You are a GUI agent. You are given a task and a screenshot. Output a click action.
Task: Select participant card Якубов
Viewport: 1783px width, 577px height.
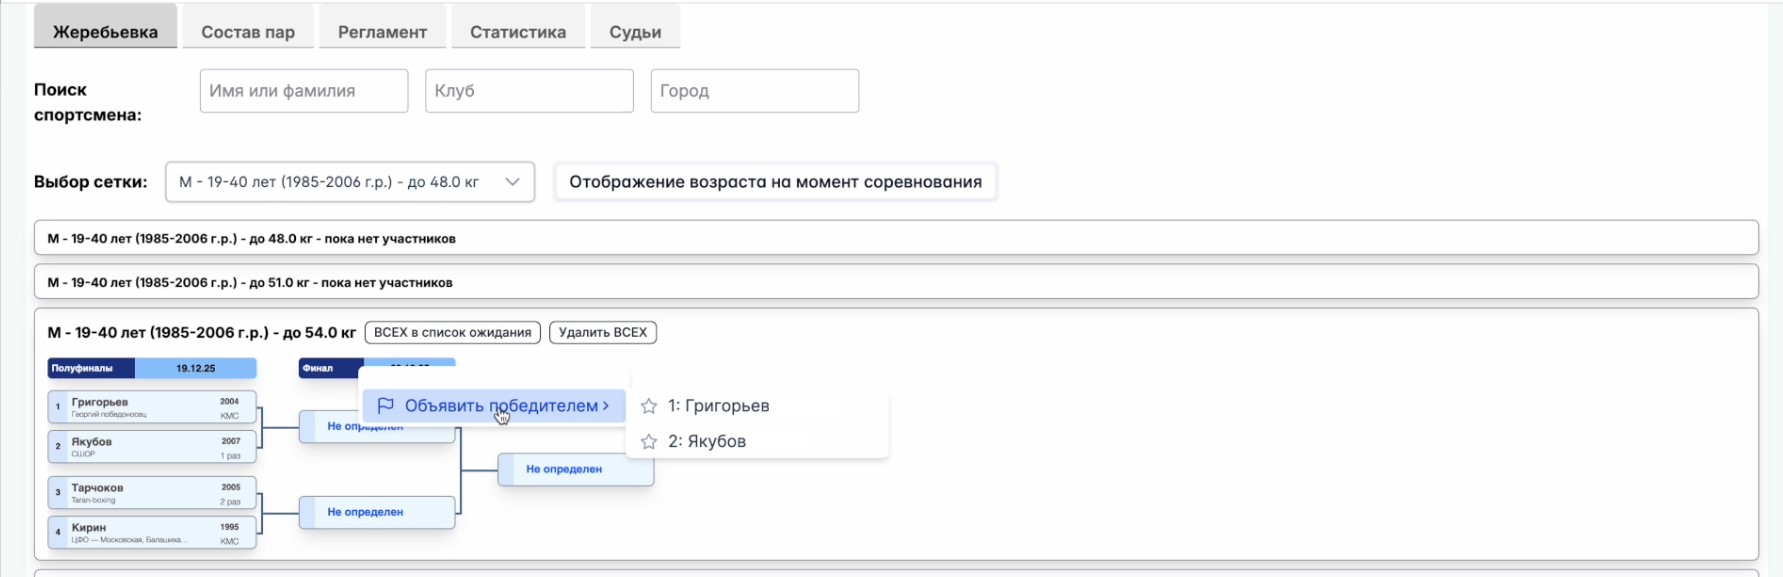pos(152,447)
